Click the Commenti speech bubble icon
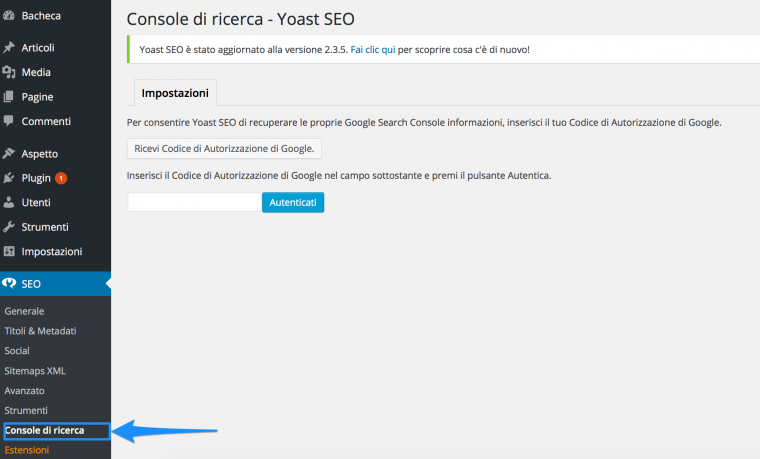The width and height of the screenshot is (760, 459). pyautogui.click(x=9, y=121)
